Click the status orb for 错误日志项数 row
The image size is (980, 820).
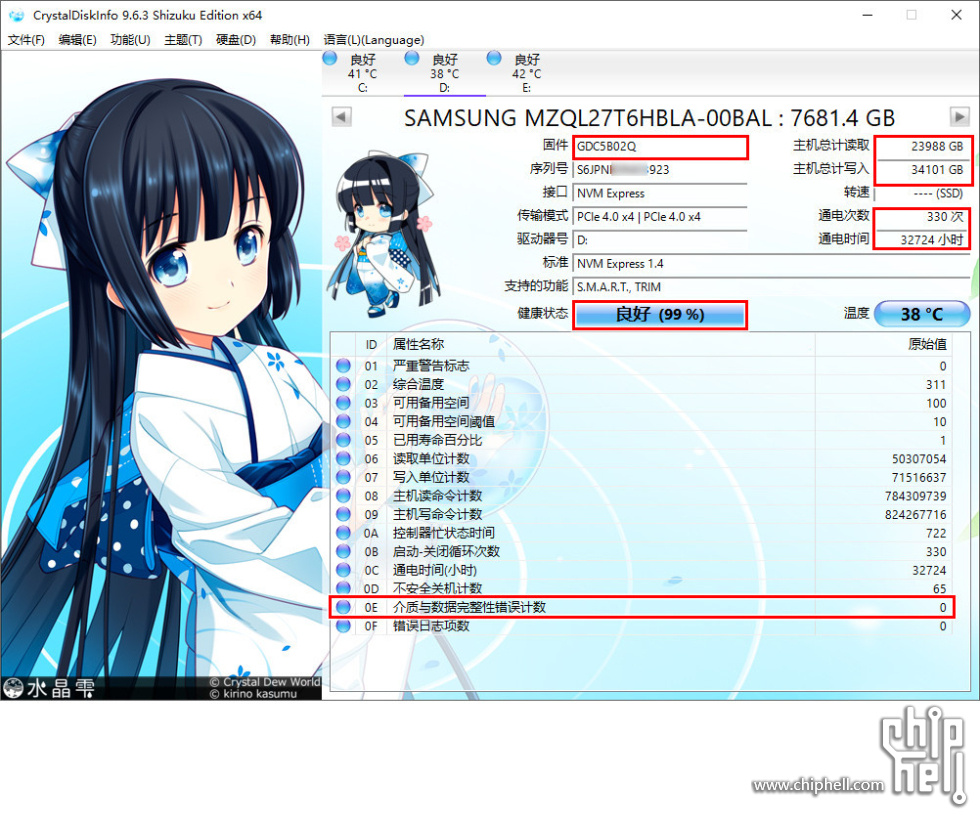click(343, 626)
